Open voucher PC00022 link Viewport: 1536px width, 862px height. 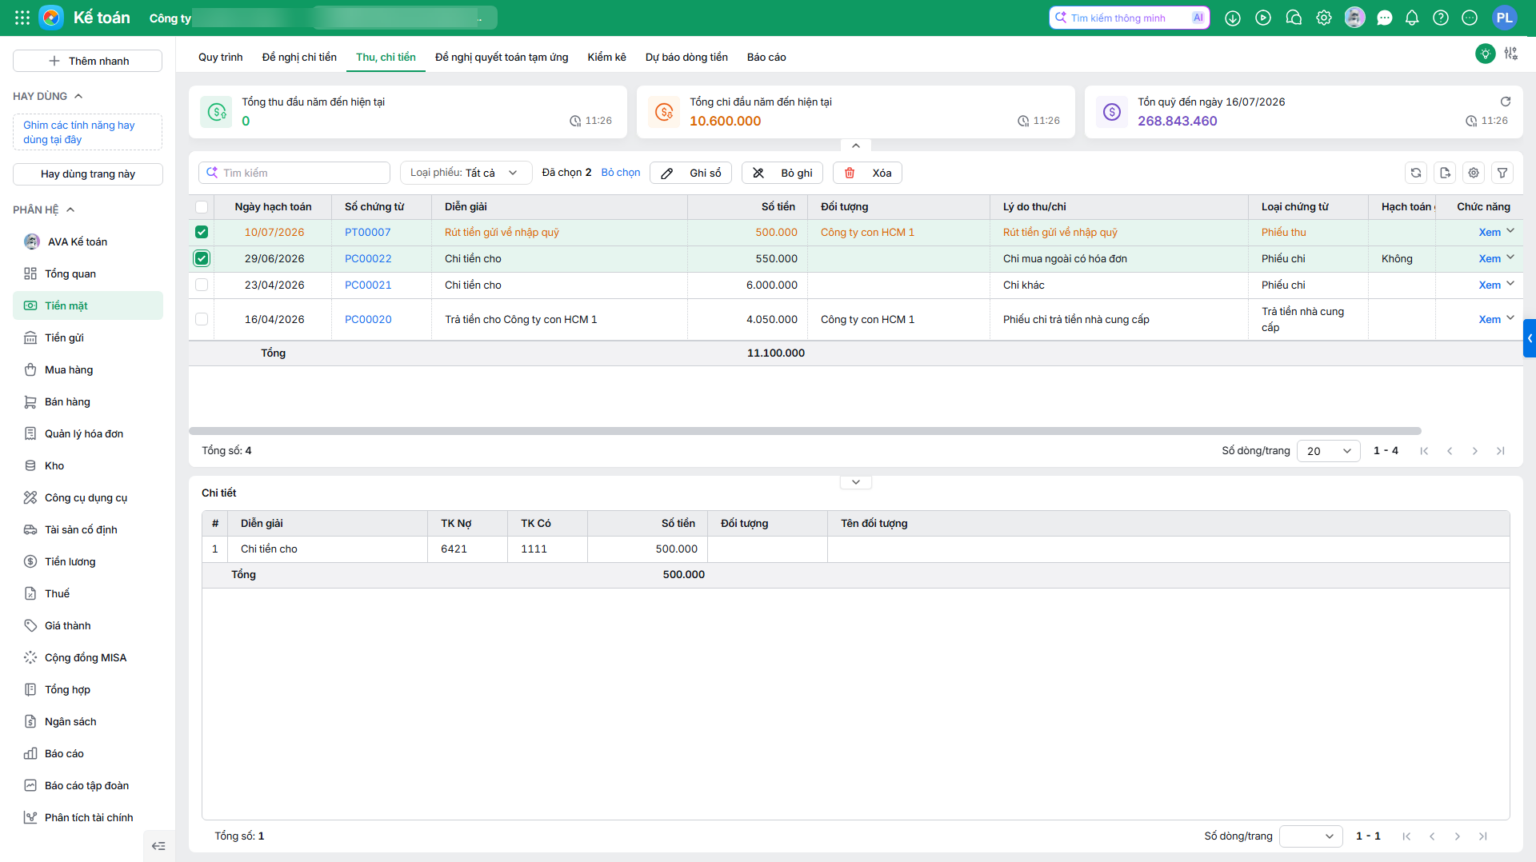368,259
